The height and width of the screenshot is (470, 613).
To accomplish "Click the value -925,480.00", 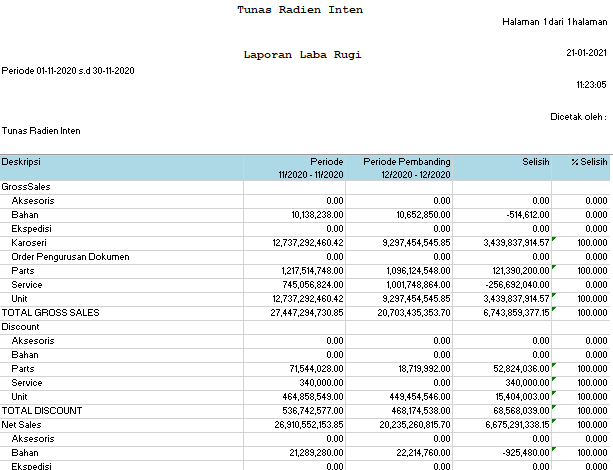I will coord(526,453).
